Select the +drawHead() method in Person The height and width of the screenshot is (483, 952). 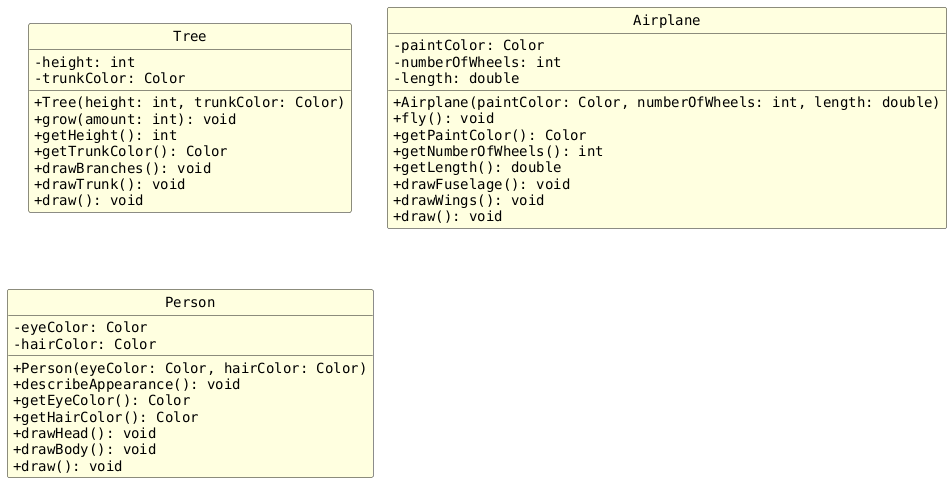tap(84, 433)
